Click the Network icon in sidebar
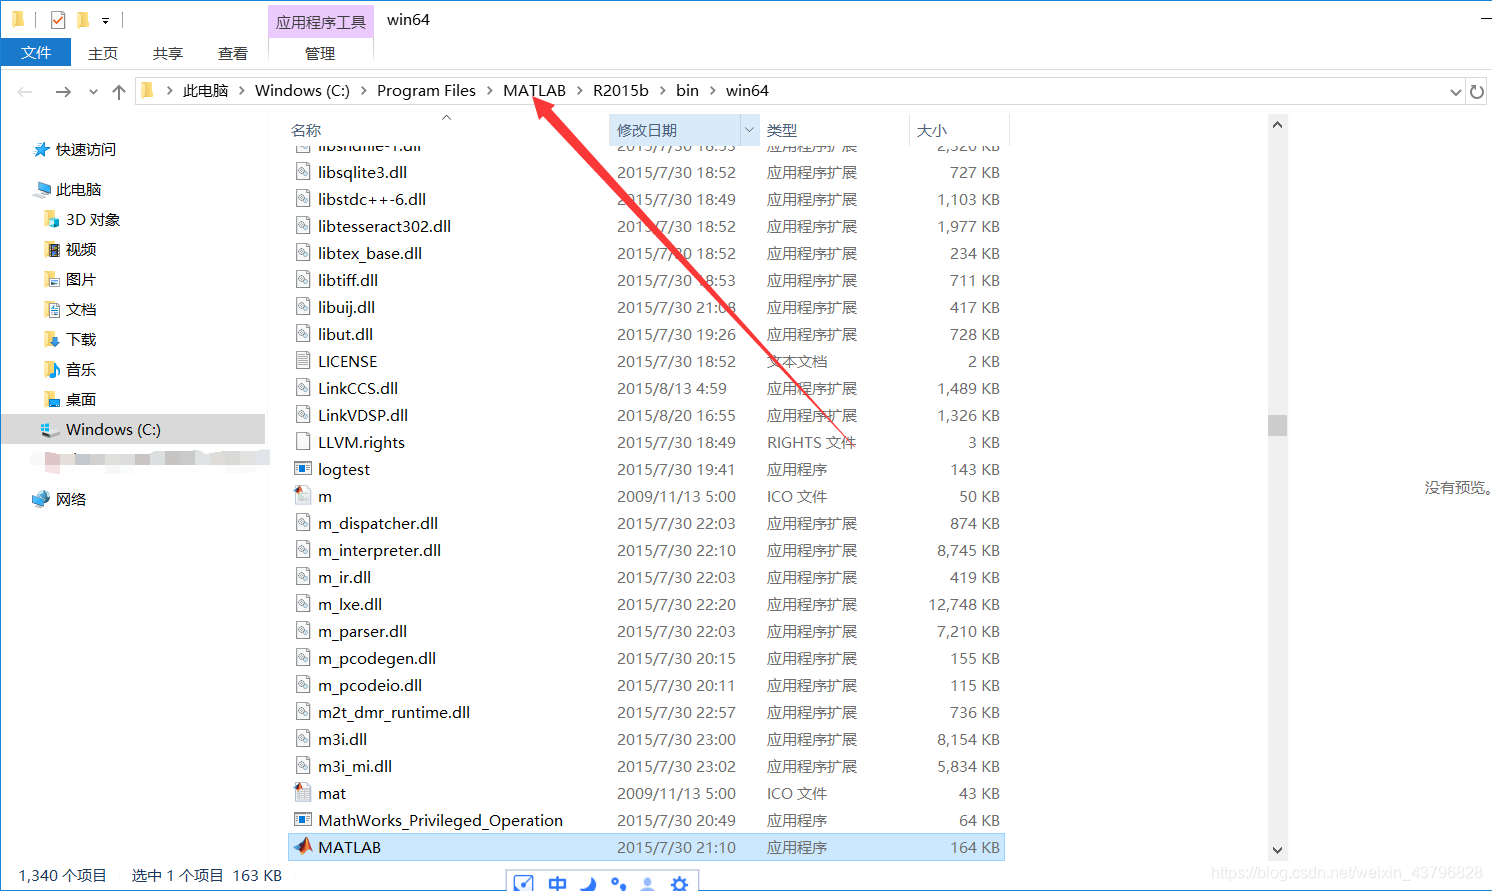Image resolution: width=1492 pixels, height=891 pixels. point(41,499)
